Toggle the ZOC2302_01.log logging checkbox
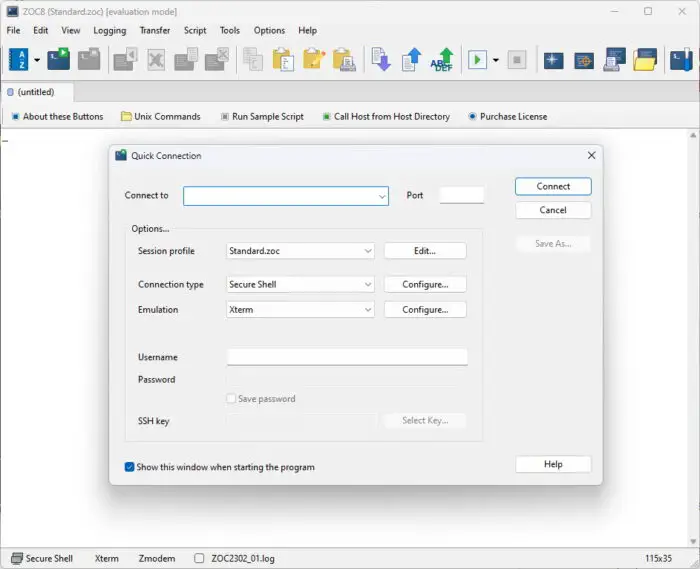Viewport: 700px width, 569px height. point(199,558)
